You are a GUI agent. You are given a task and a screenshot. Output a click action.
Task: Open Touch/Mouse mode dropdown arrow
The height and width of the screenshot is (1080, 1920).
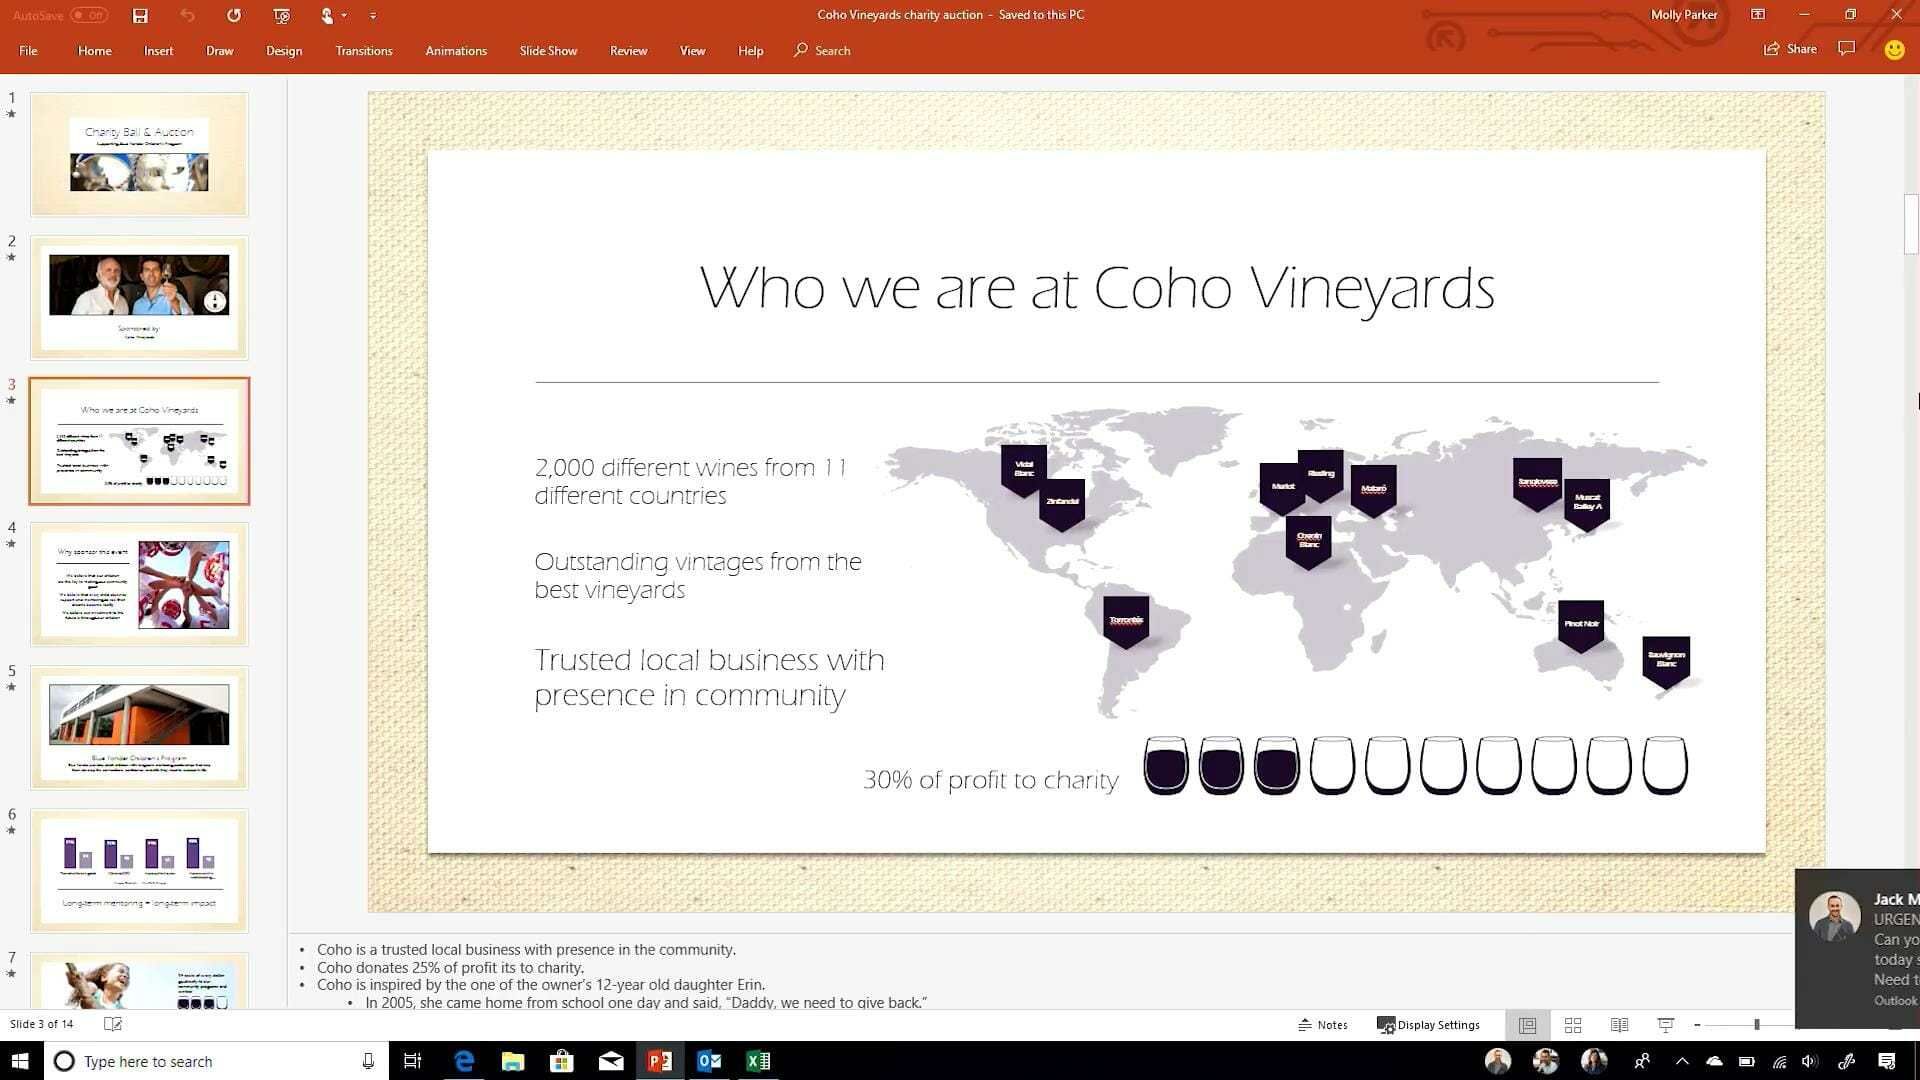(344, 15)
